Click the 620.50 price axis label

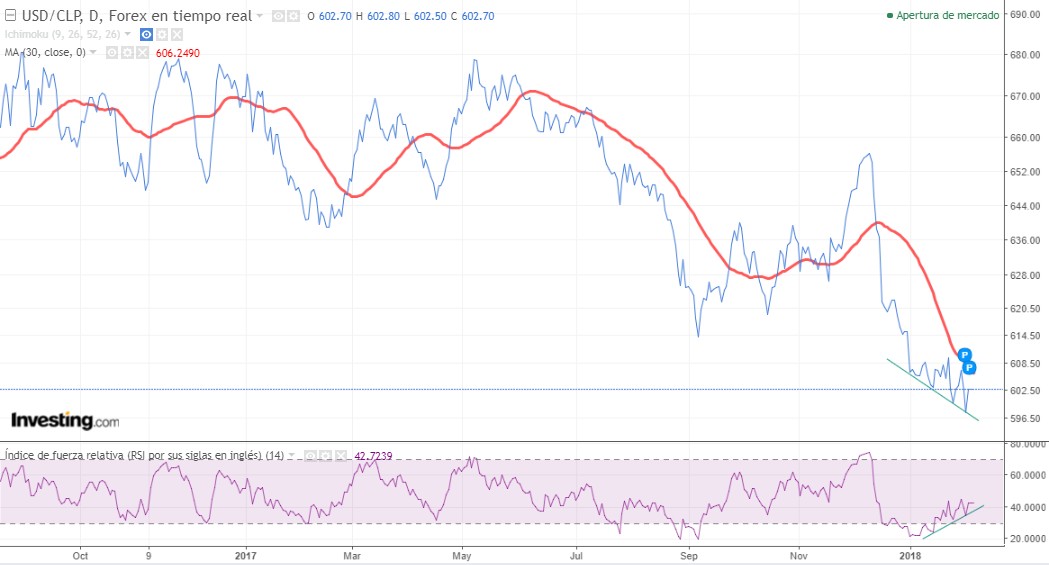point(1024,308)
